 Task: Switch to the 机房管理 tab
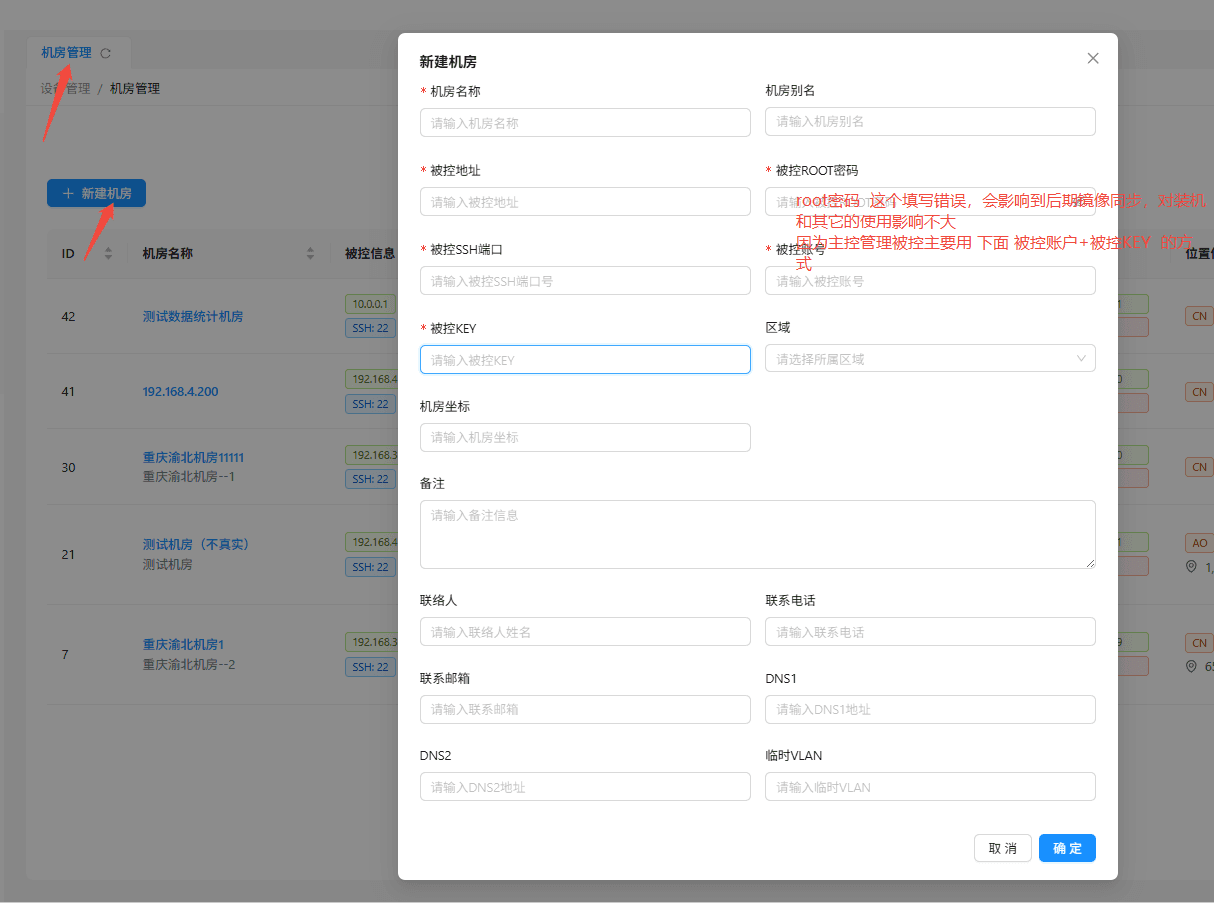(66, 53)
